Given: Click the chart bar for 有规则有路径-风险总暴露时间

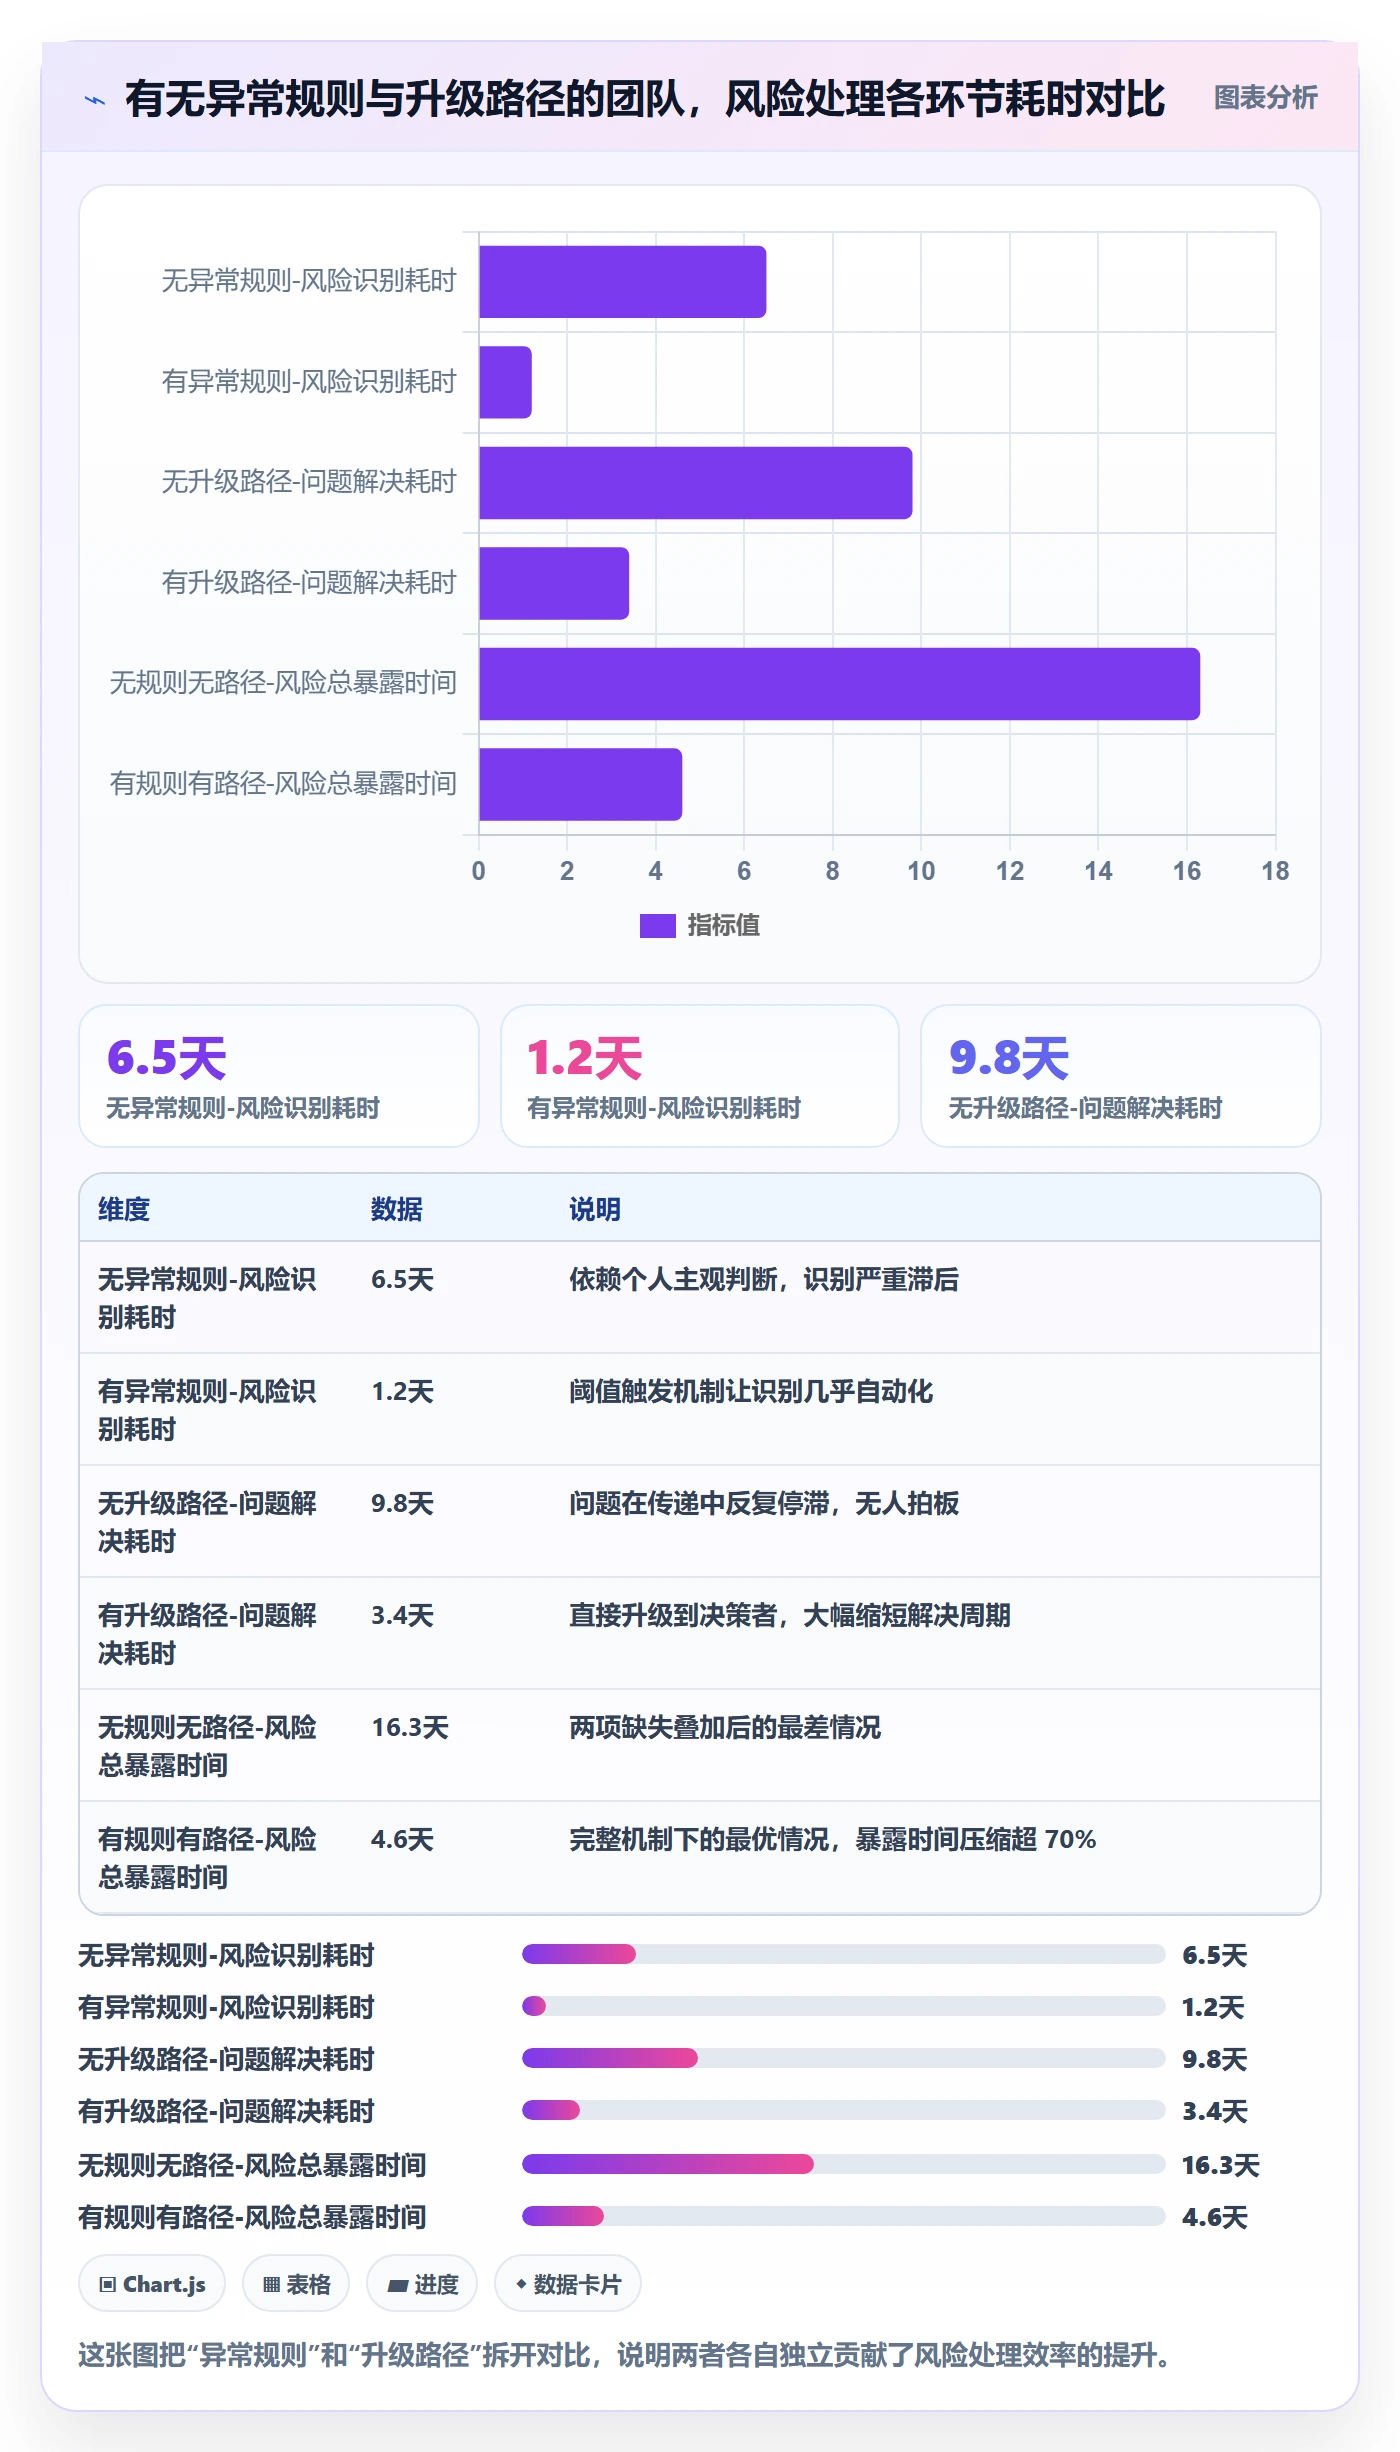Looking at the screenshot, I should pos(580,784).
